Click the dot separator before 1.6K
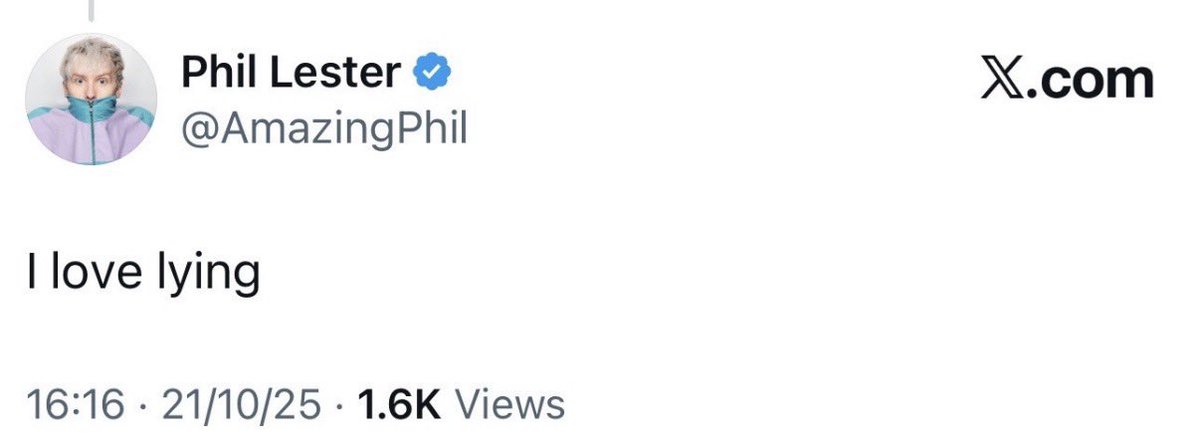This screenshot has height=445, width=1200. 339,405
